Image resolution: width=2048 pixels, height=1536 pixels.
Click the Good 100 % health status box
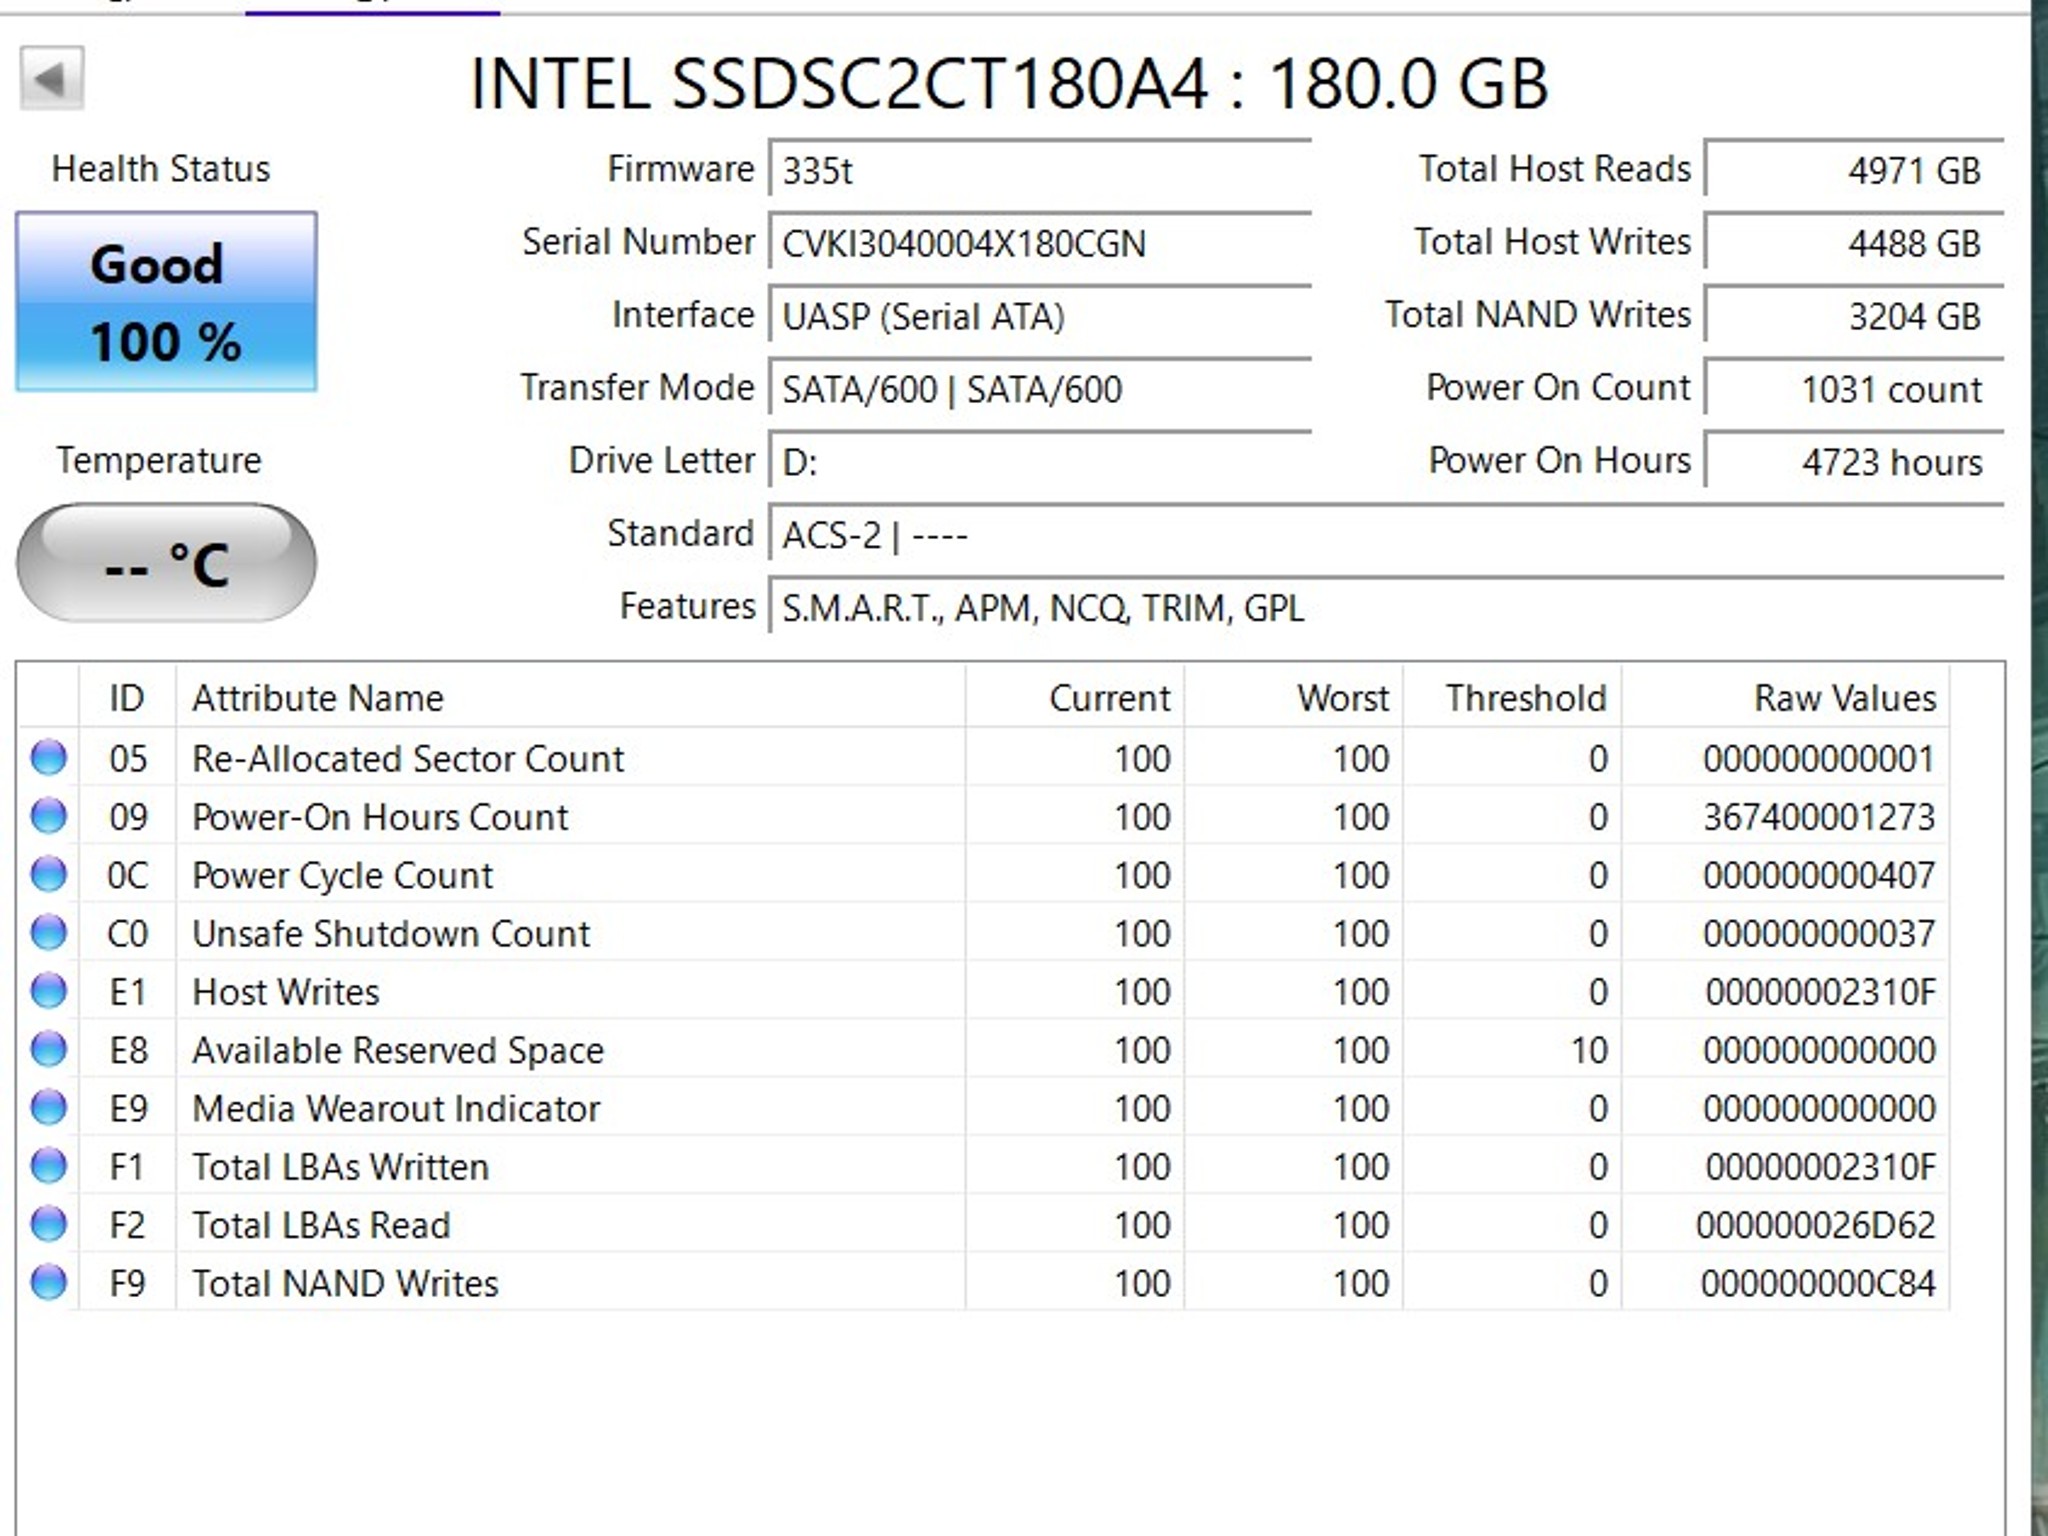(166, 301)
